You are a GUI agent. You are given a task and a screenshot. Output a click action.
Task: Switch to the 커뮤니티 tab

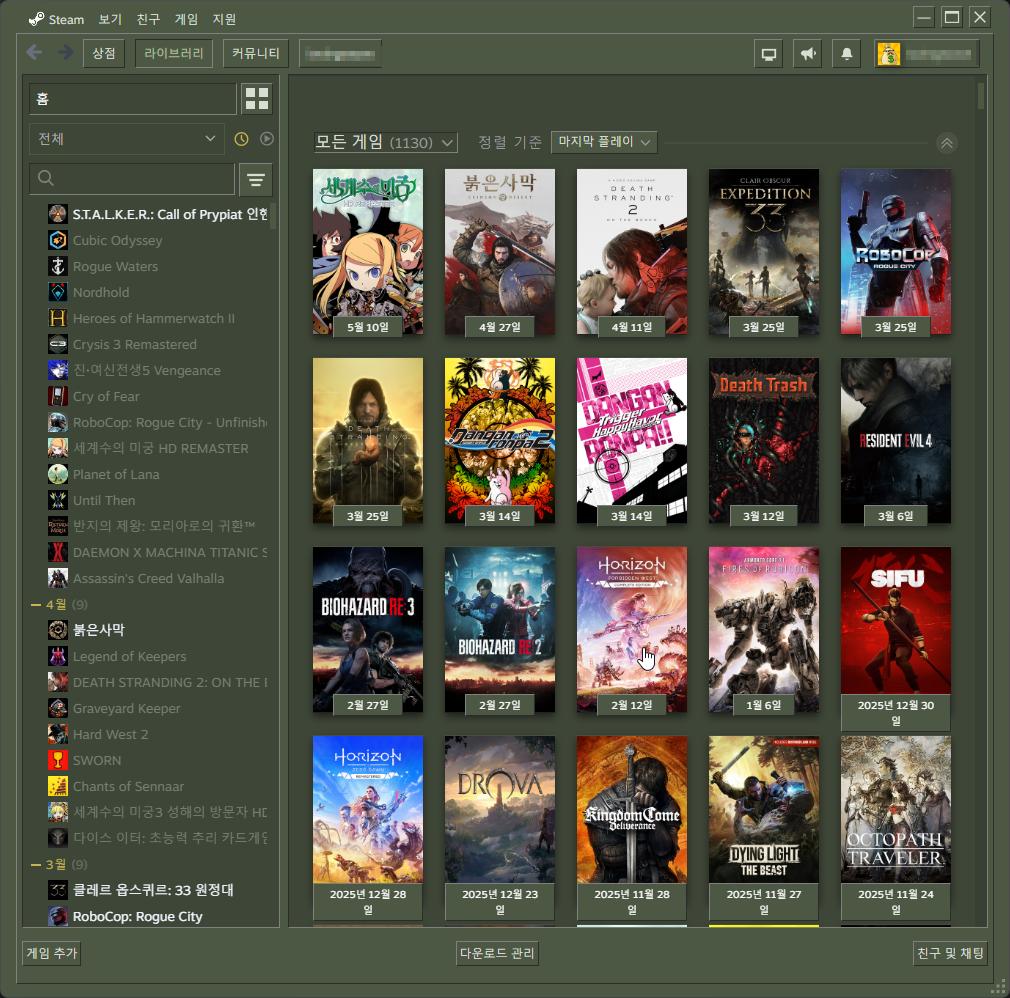click(256, 53)
